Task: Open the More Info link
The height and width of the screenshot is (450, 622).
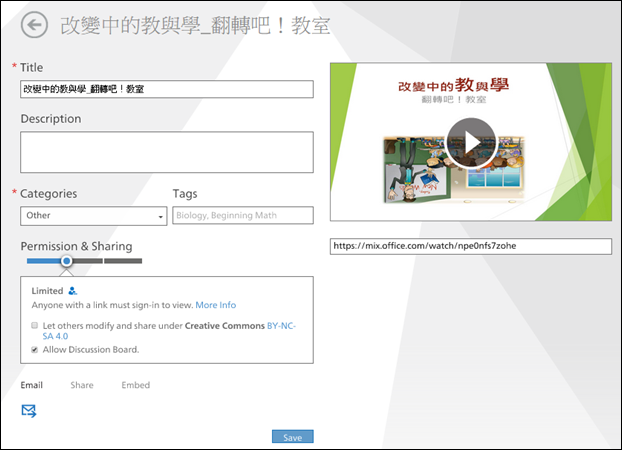Action: point(216,305)
